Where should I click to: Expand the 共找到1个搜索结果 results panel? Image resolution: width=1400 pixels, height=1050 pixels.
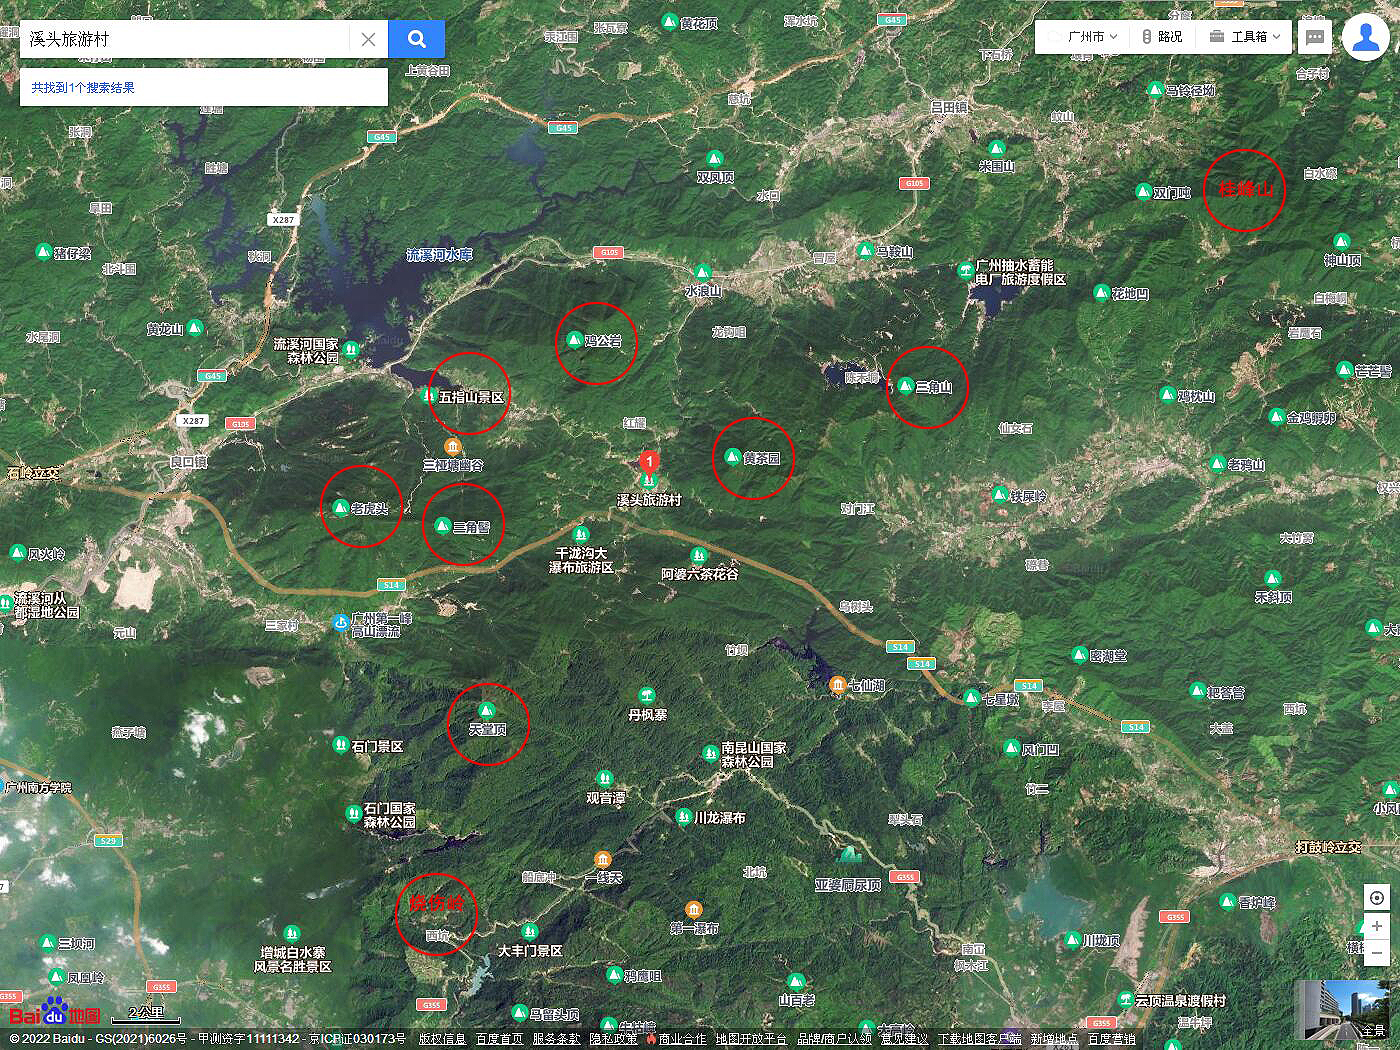coord(83,87)
